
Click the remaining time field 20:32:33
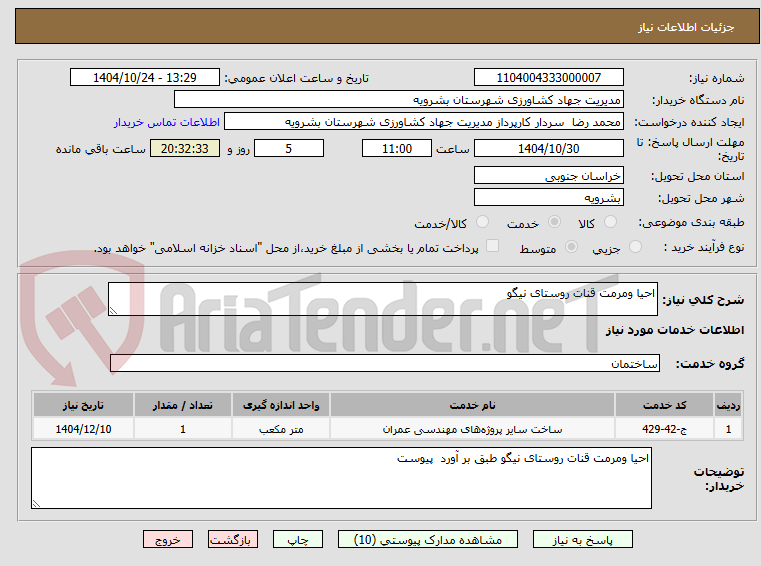[184, 149]
